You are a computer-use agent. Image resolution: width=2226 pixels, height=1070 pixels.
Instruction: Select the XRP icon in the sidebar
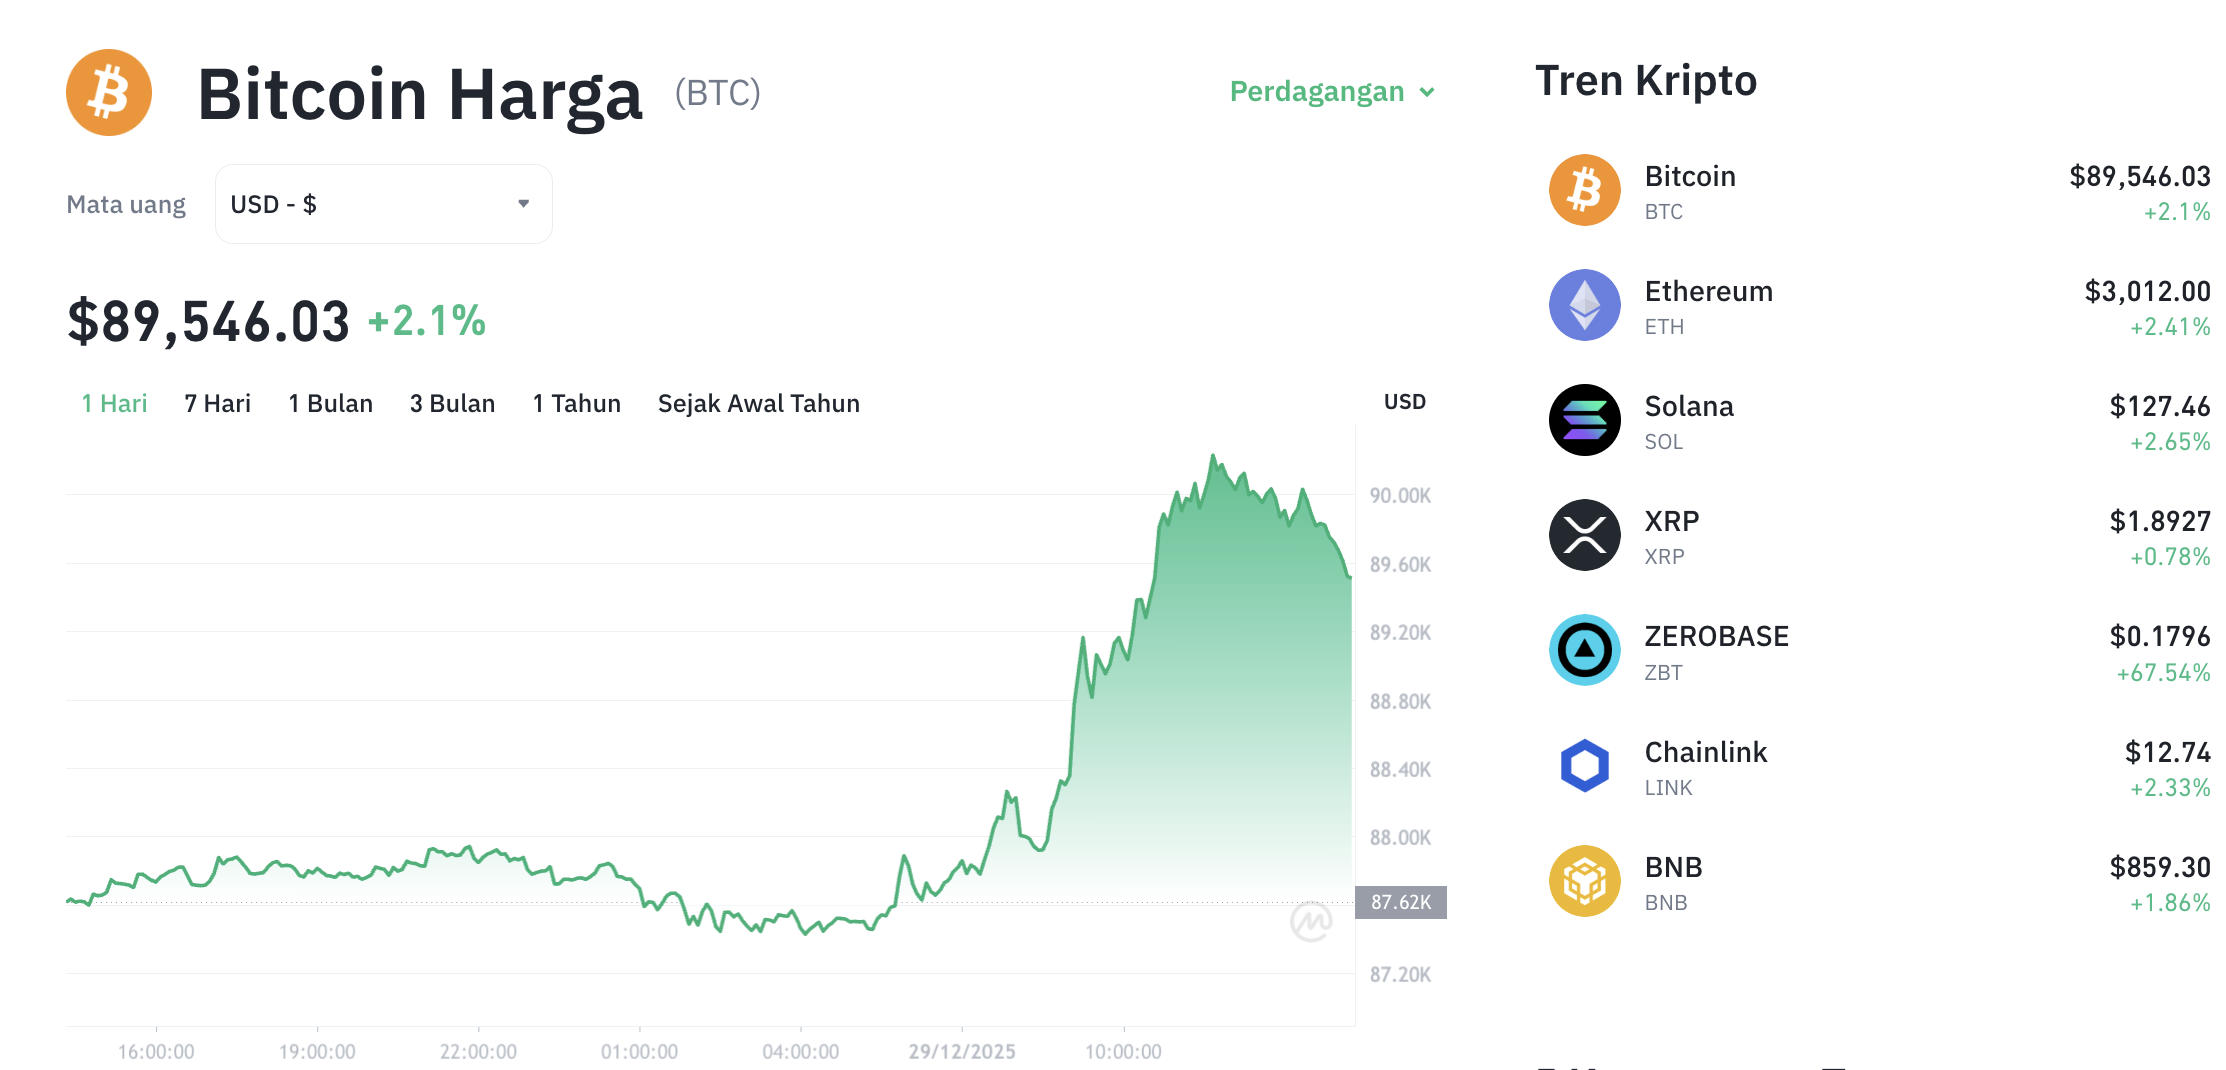tap(1584, 535)
